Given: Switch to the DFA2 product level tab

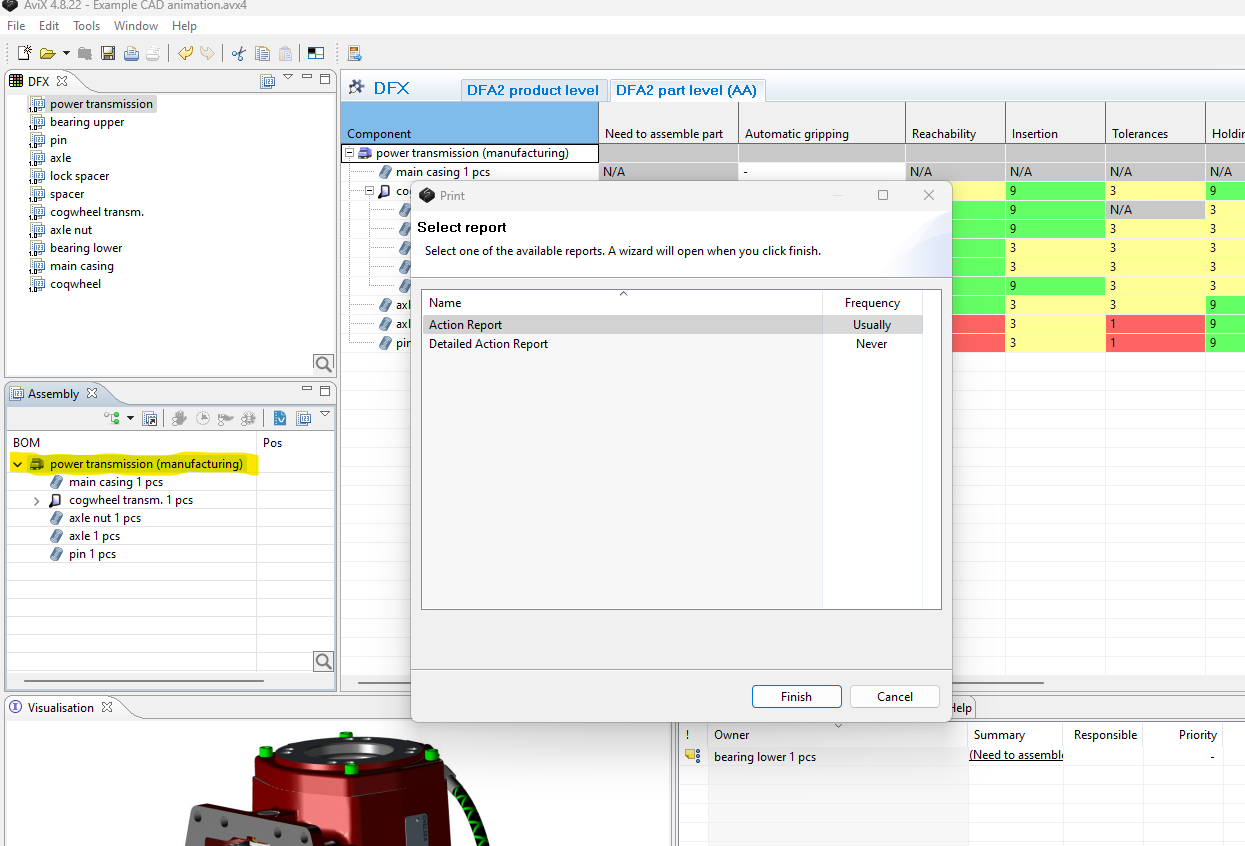Looking at the screenshot, I should [x=532, y=90].
